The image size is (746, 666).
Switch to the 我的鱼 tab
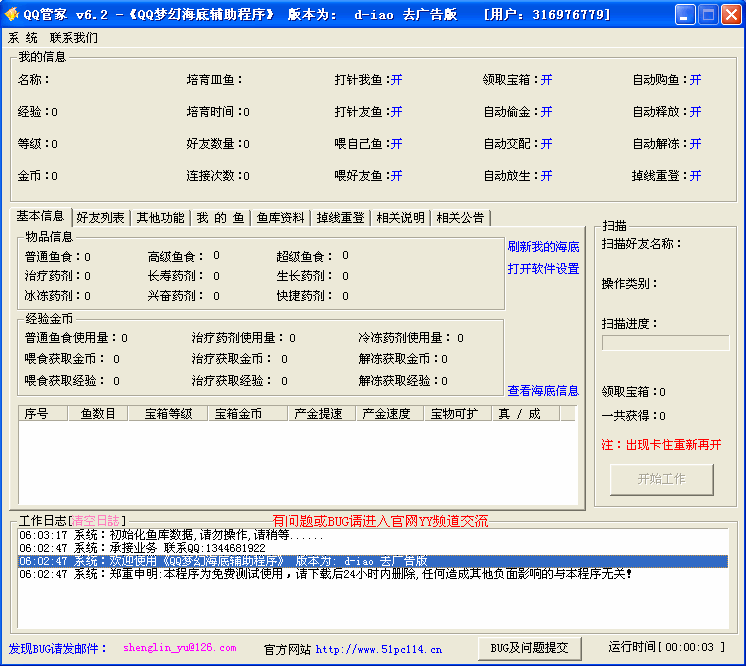click(220, 218)
